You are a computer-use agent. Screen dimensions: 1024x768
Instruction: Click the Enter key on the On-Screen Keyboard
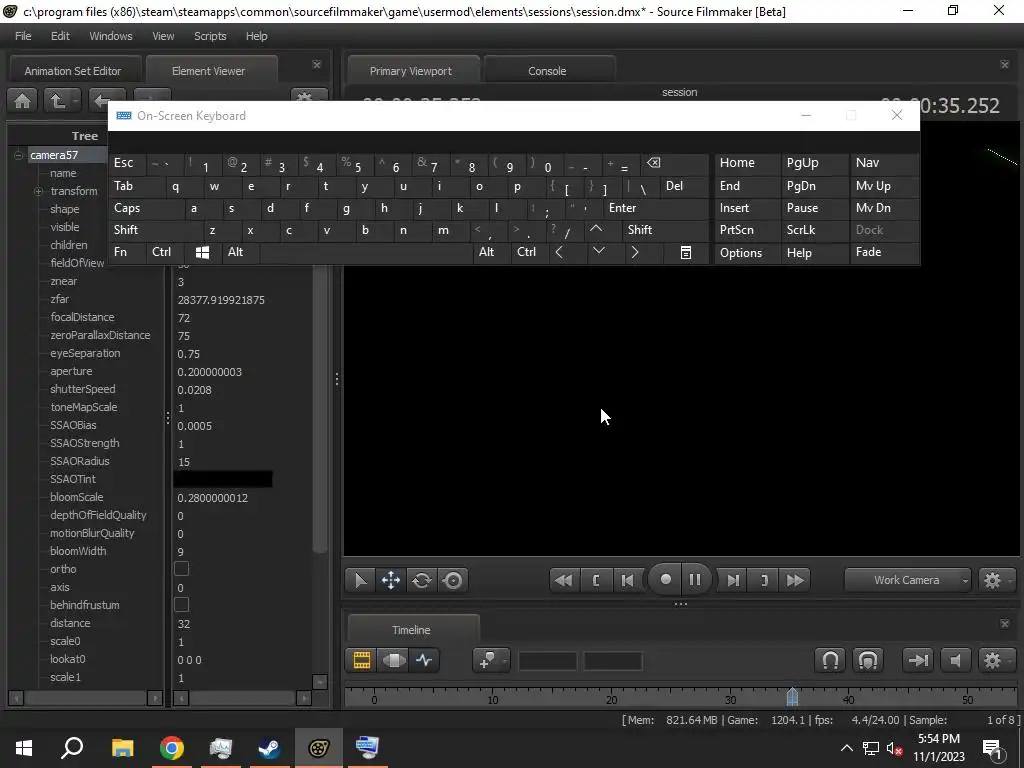(656, 208)
